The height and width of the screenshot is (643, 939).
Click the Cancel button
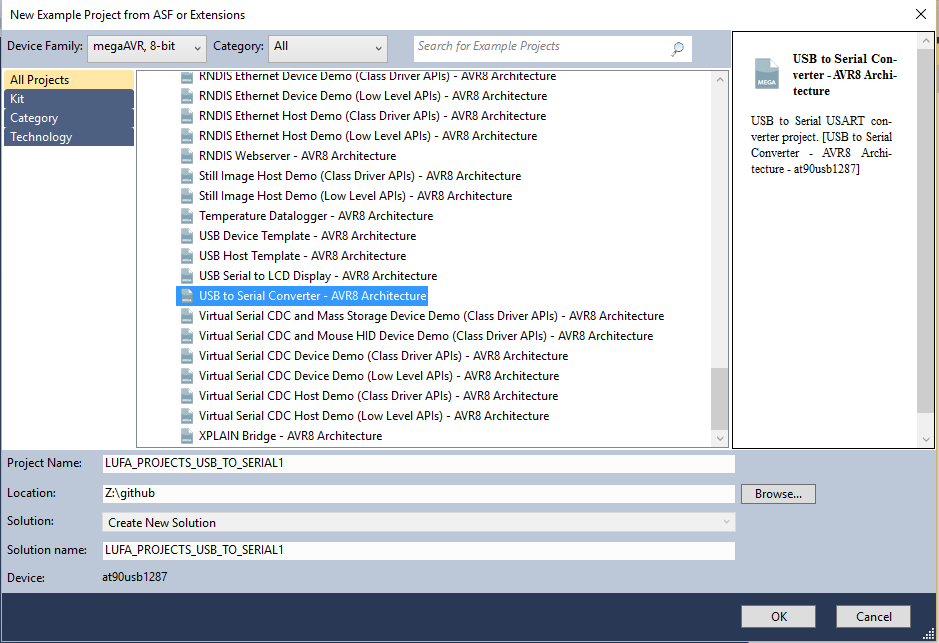pyautogui.click(x=873, y=617)
